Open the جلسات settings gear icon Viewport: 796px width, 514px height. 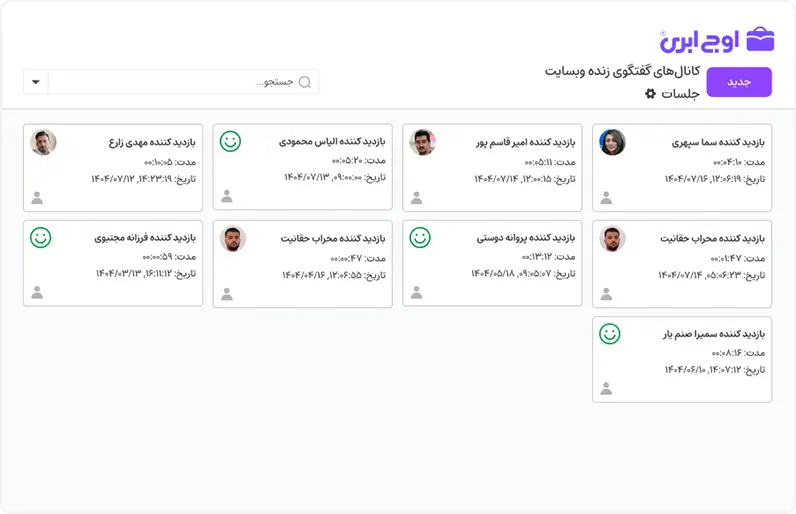pyautogui.click(x=650, y=93)
